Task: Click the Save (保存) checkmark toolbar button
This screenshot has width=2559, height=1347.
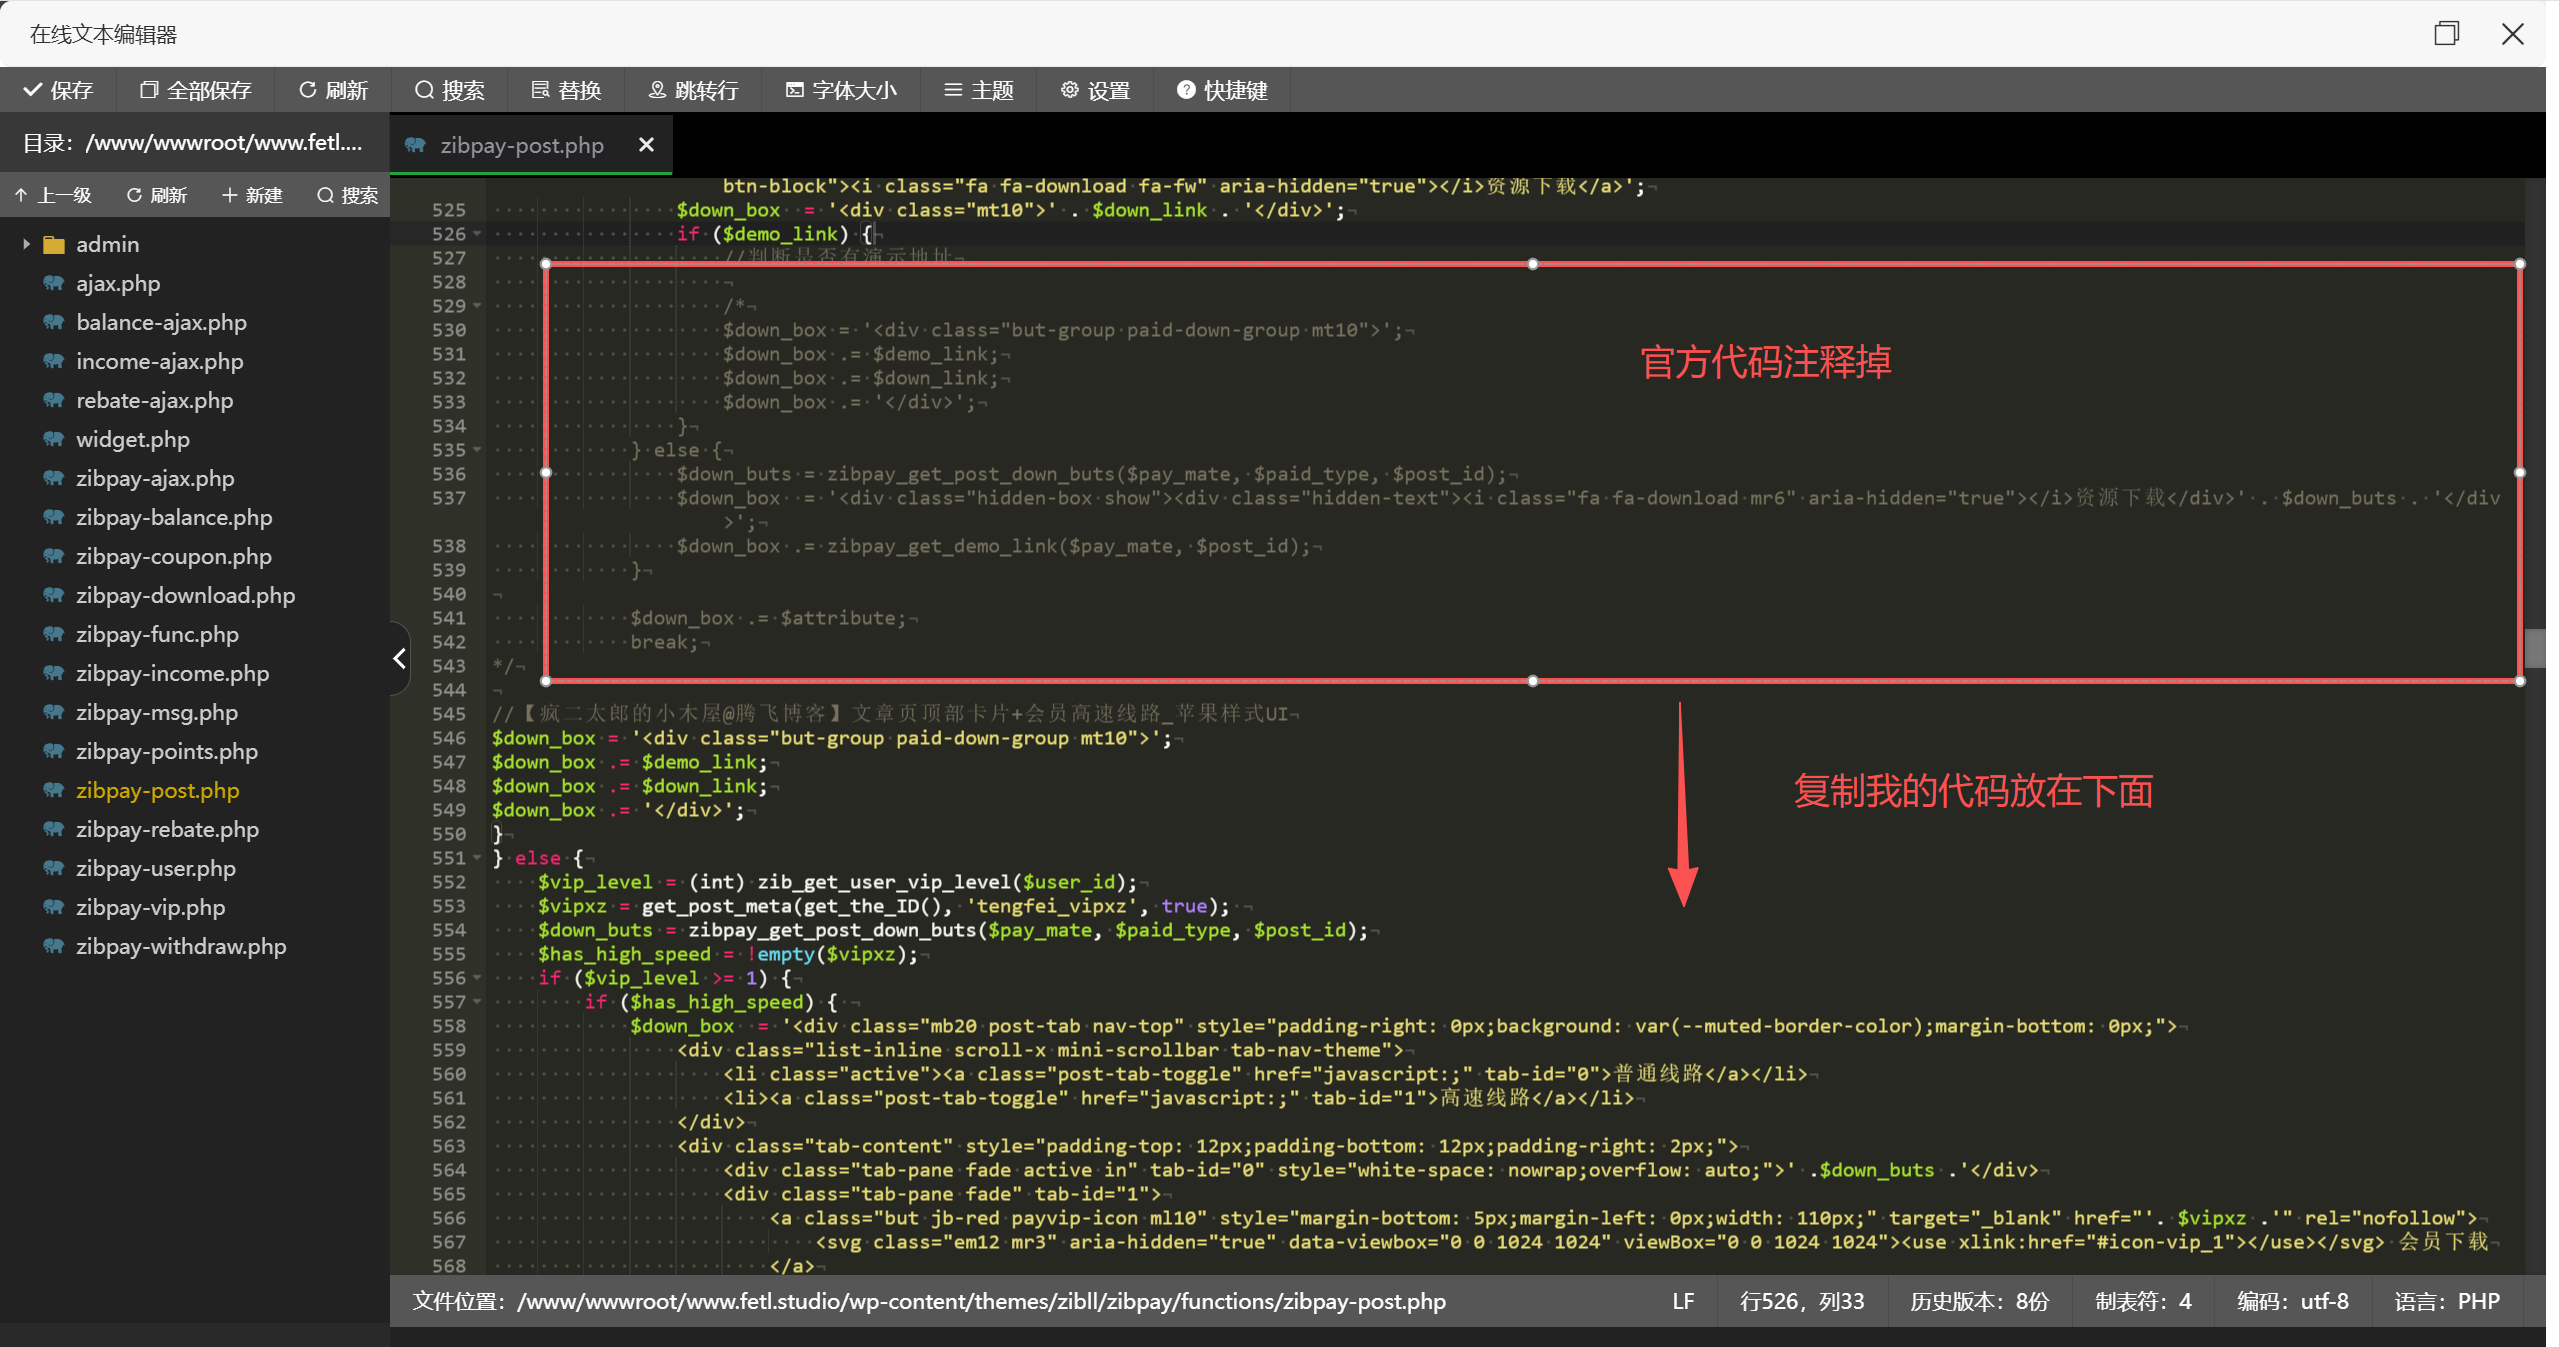Action: coord(58,90)
